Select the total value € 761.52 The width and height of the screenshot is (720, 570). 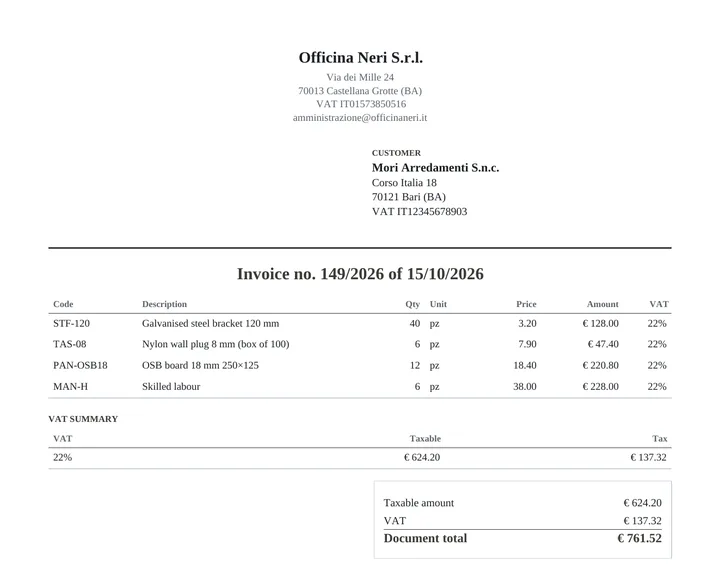click(640, 538)
